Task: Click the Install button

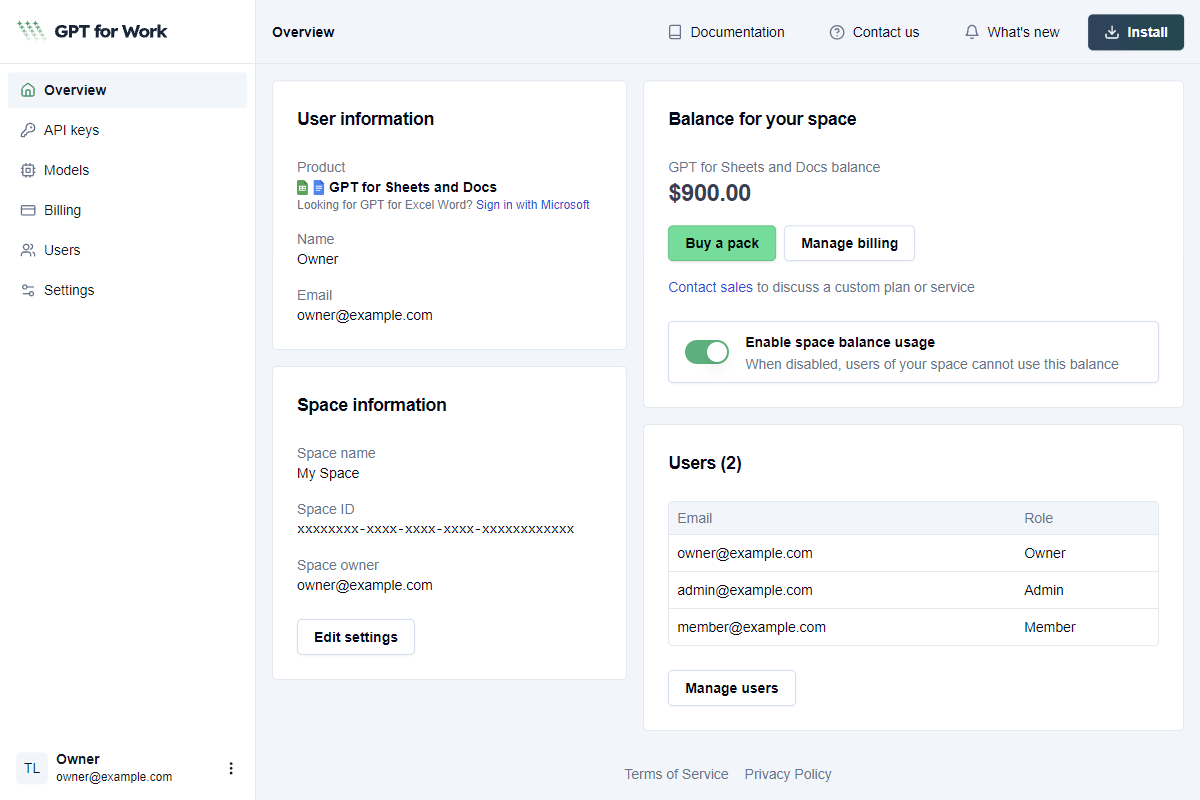Action: tap(1135, 32)
